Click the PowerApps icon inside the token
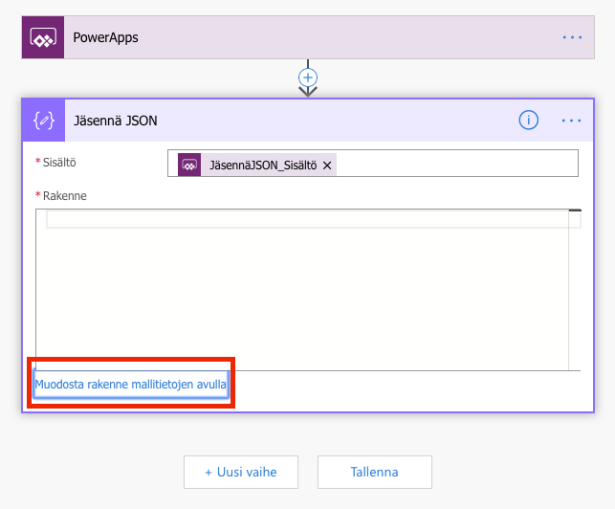The image size is (615, 509). click(x=189, y=164)
